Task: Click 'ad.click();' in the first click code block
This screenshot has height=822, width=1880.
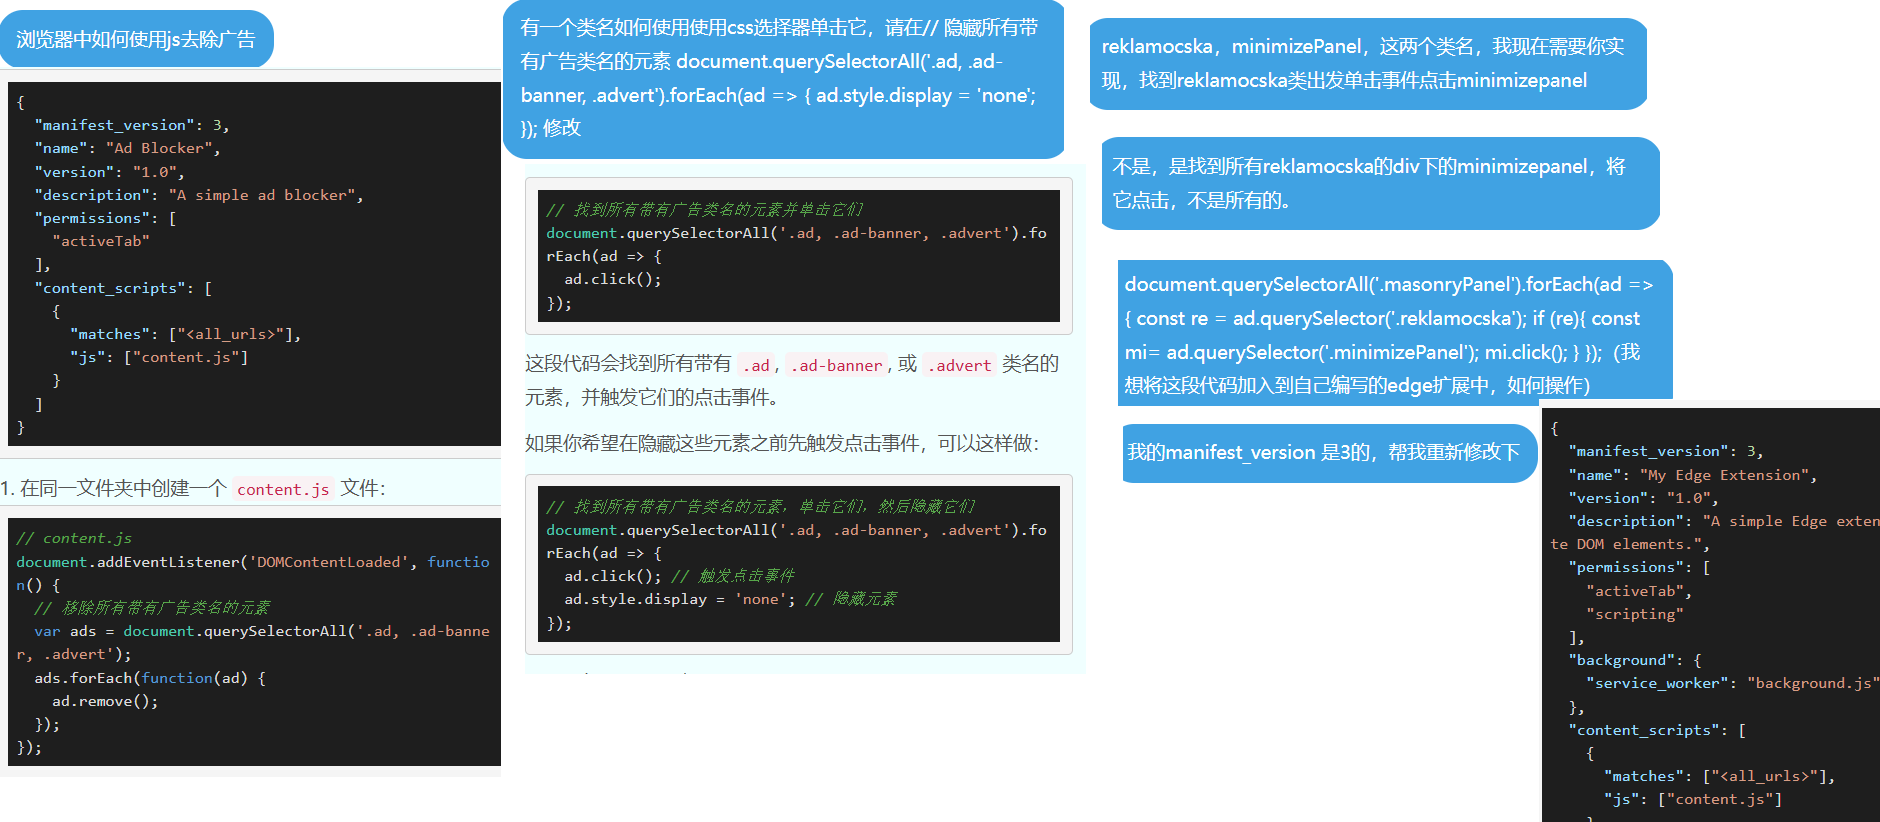Action: coord(613,279)
